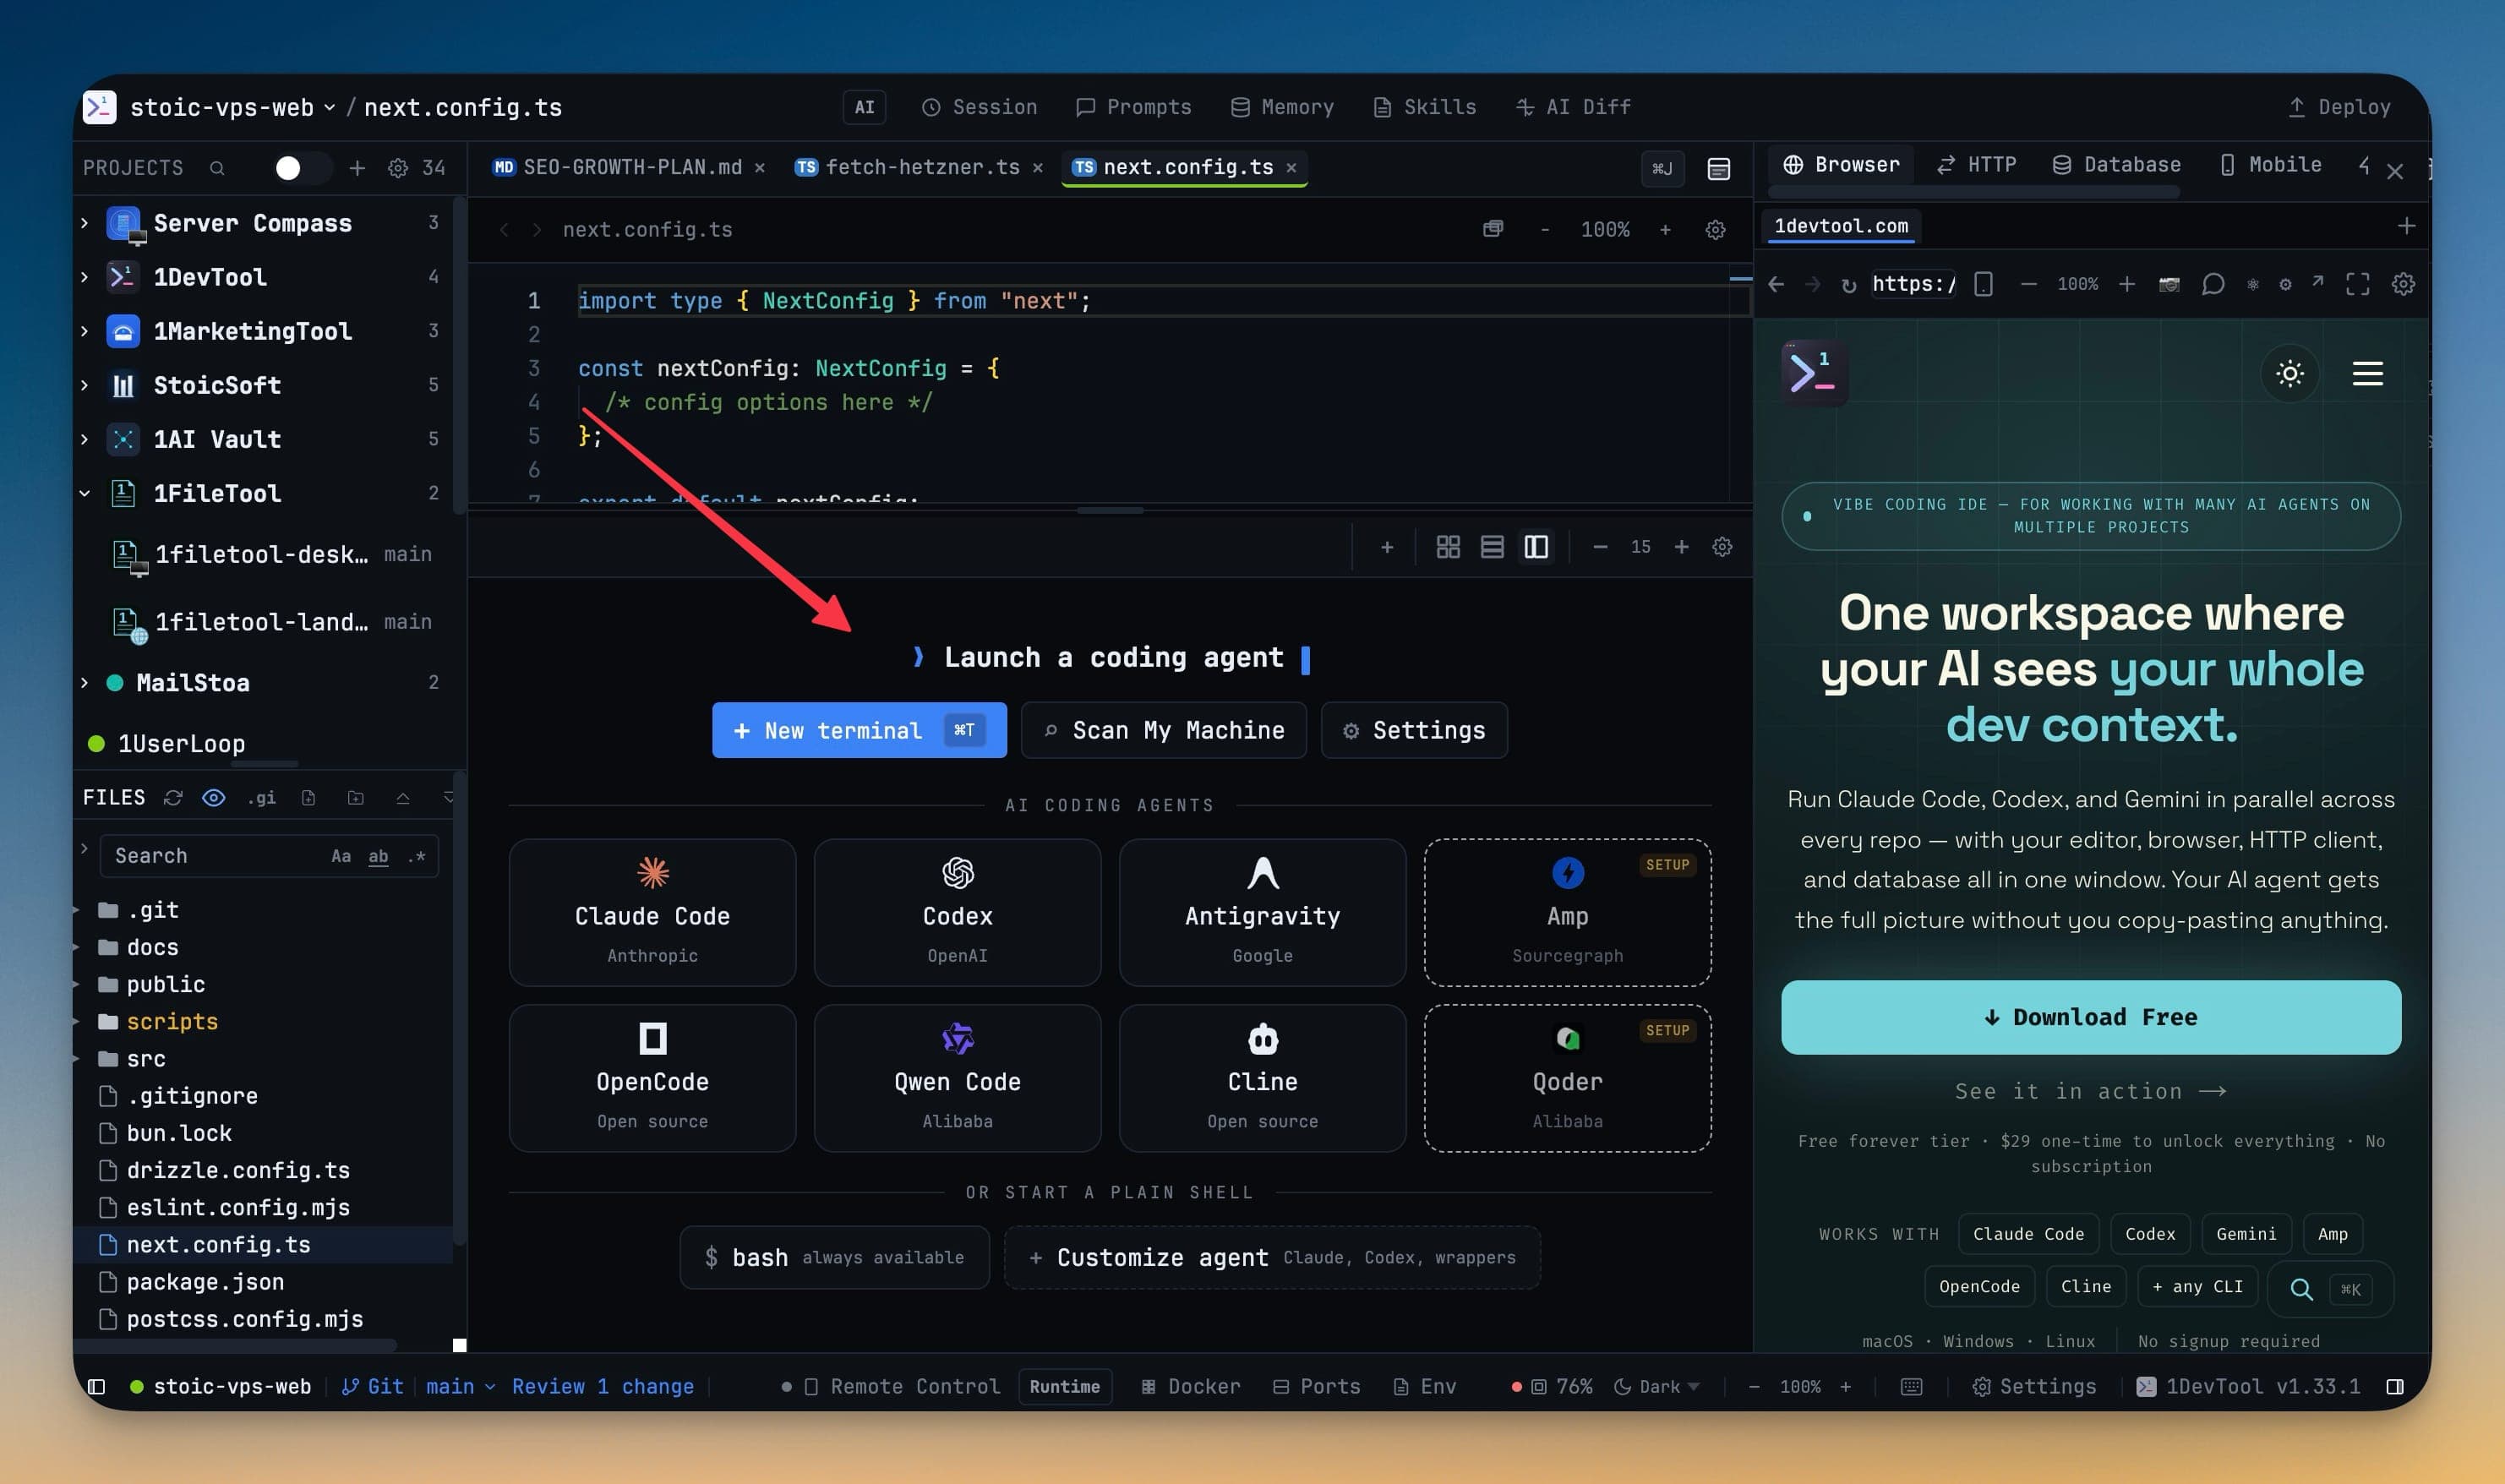Open Docker panel in status bar
This screenshot has width=2505, height=1484.
1191,1386
